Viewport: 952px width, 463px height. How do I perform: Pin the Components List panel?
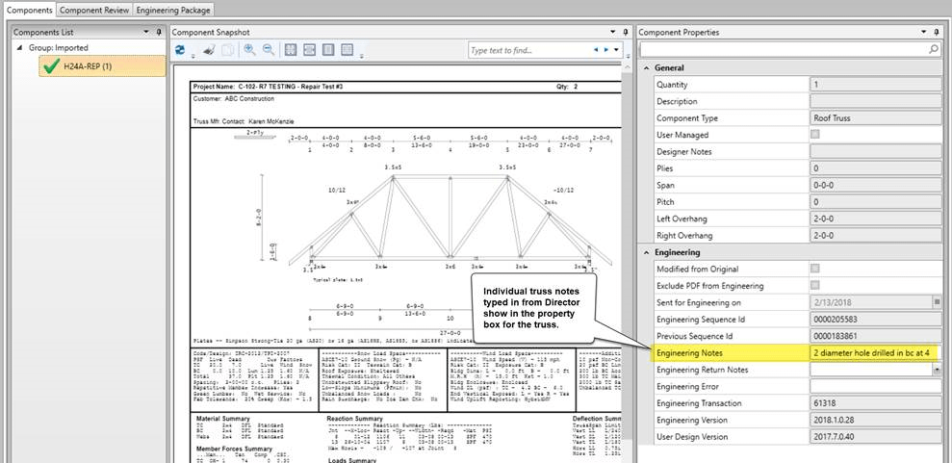click(x=159, y=32)
